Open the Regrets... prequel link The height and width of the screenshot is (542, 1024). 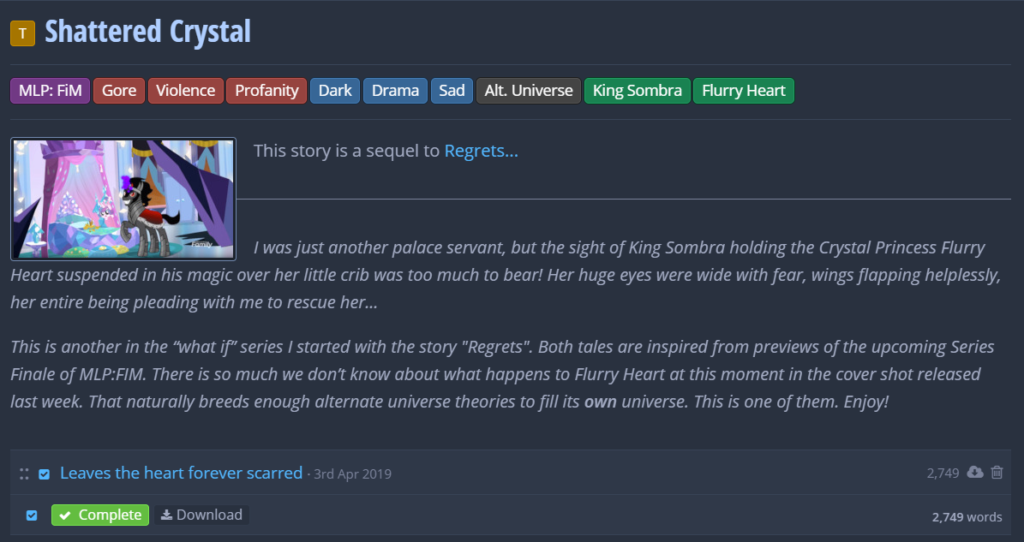(x=481, y=151)
